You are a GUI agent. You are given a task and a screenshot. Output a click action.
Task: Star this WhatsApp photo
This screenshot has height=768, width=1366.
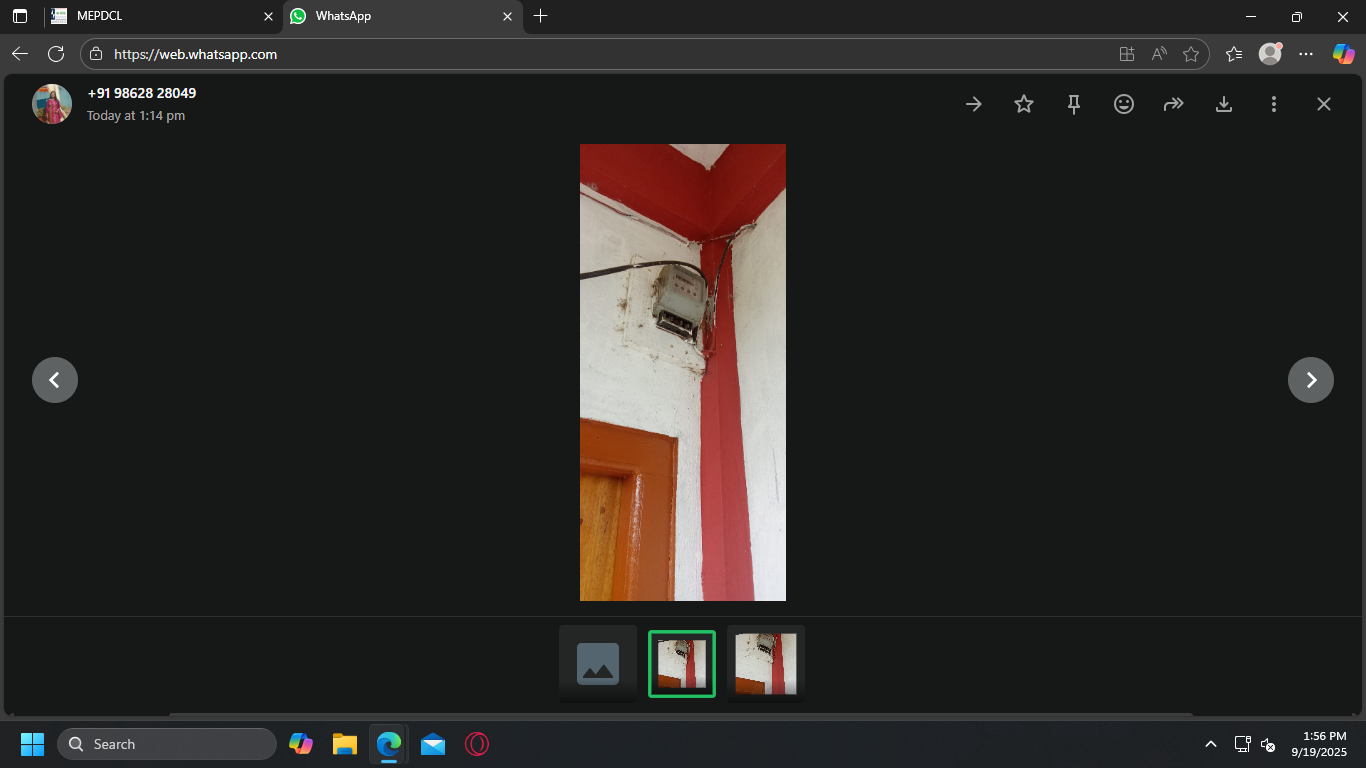point(1024,104)
